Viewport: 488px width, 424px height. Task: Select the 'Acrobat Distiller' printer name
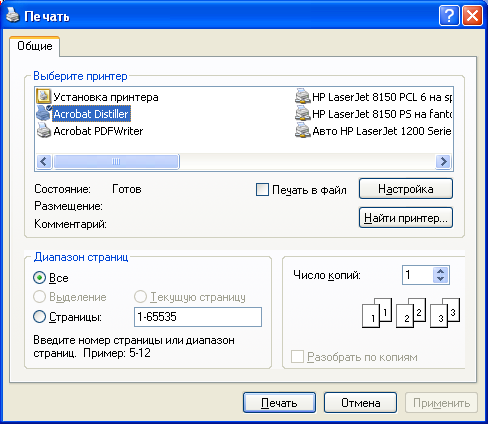[x=91, y=114]
